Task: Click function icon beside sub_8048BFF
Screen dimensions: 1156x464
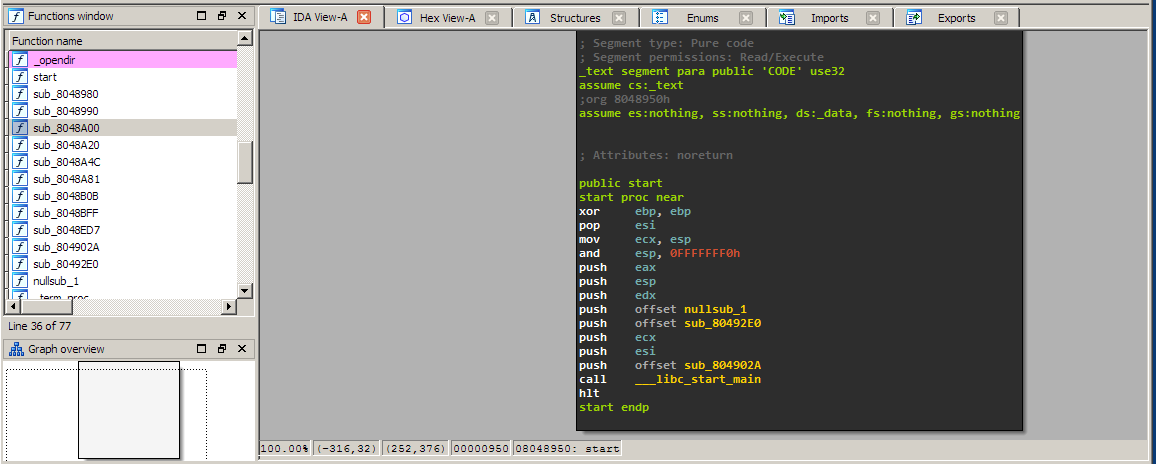Action: (21, 212)
